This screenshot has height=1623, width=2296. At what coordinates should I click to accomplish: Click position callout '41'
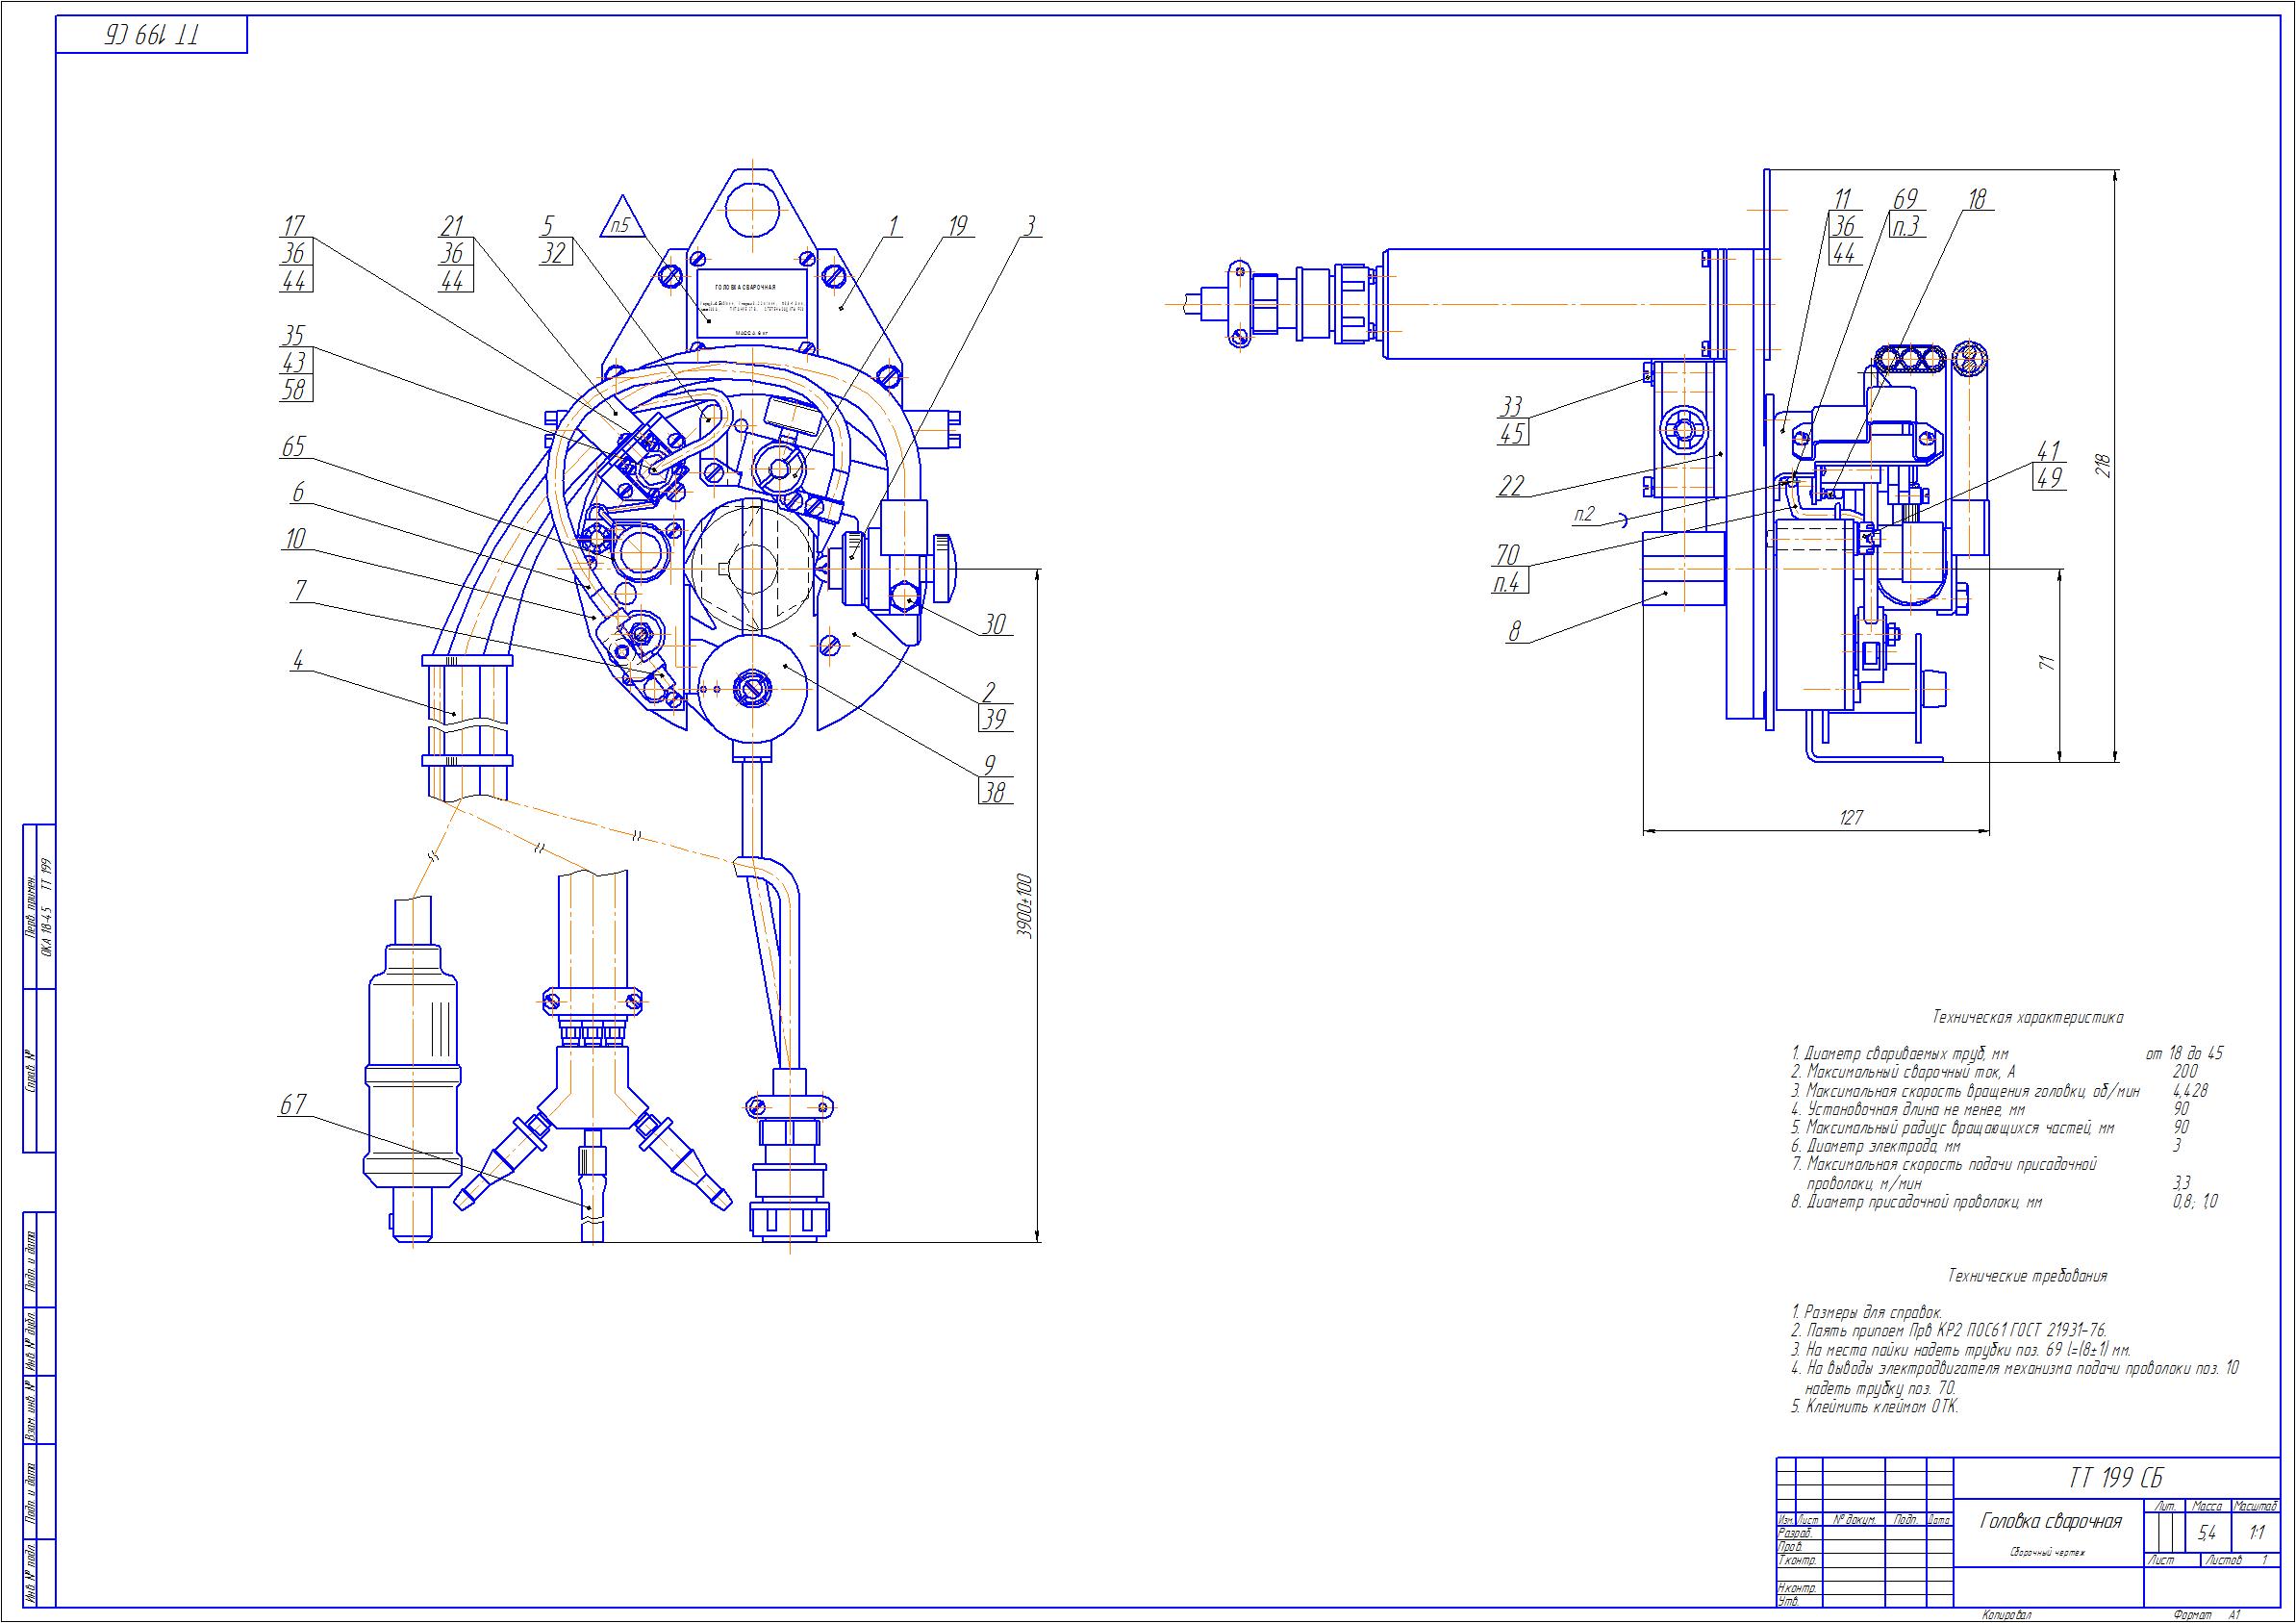coord(2049,450)
